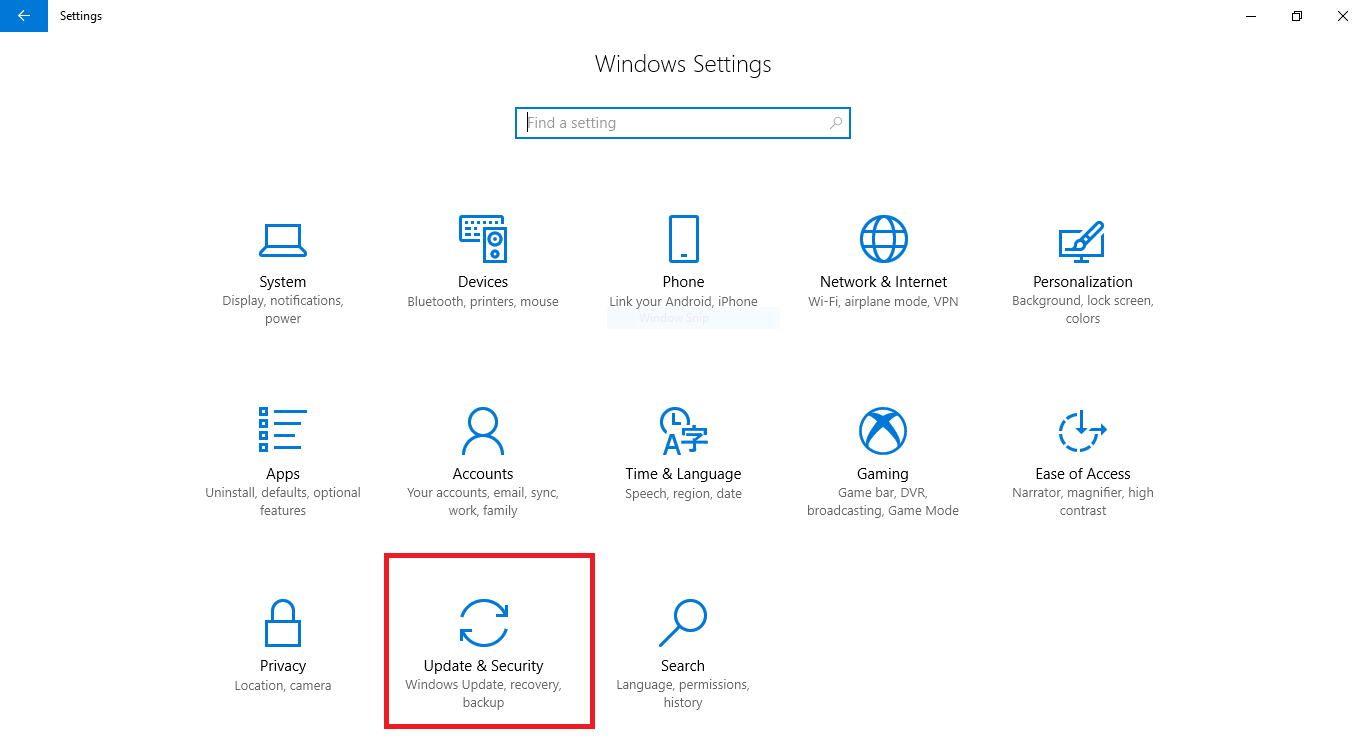Go back using the title bar arrow
1366x738 pixels.
[x=24, y=16]
